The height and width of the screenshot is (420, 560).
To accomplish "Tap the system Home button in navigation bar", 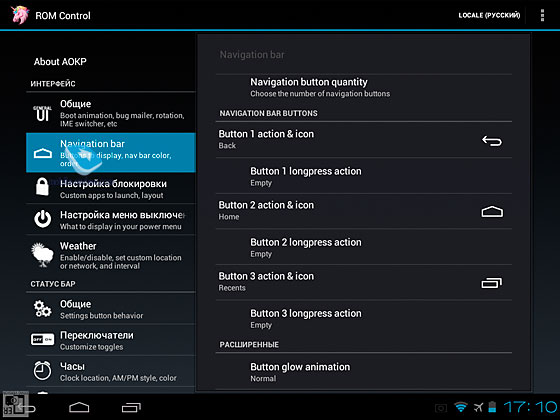I will 79,408.
